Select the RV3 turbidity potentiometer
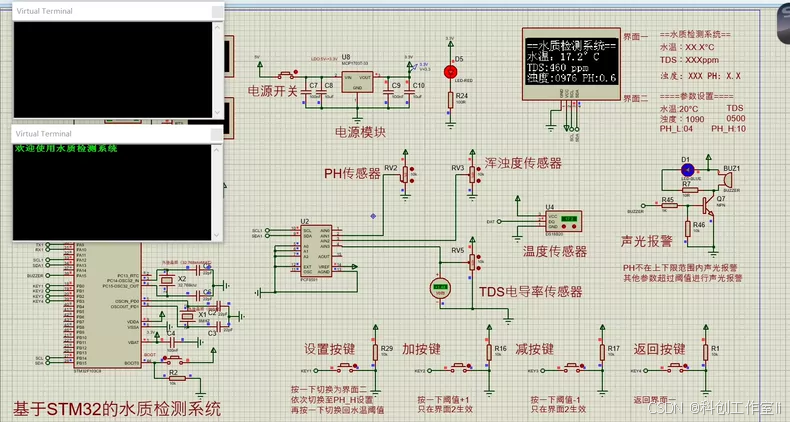The height and width of the screenshot is (422, 790). (x=472, y=174)
